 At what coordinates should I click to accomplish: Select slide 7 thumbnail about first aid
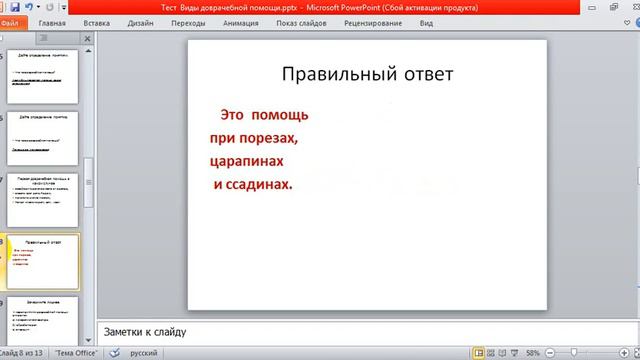42,200
